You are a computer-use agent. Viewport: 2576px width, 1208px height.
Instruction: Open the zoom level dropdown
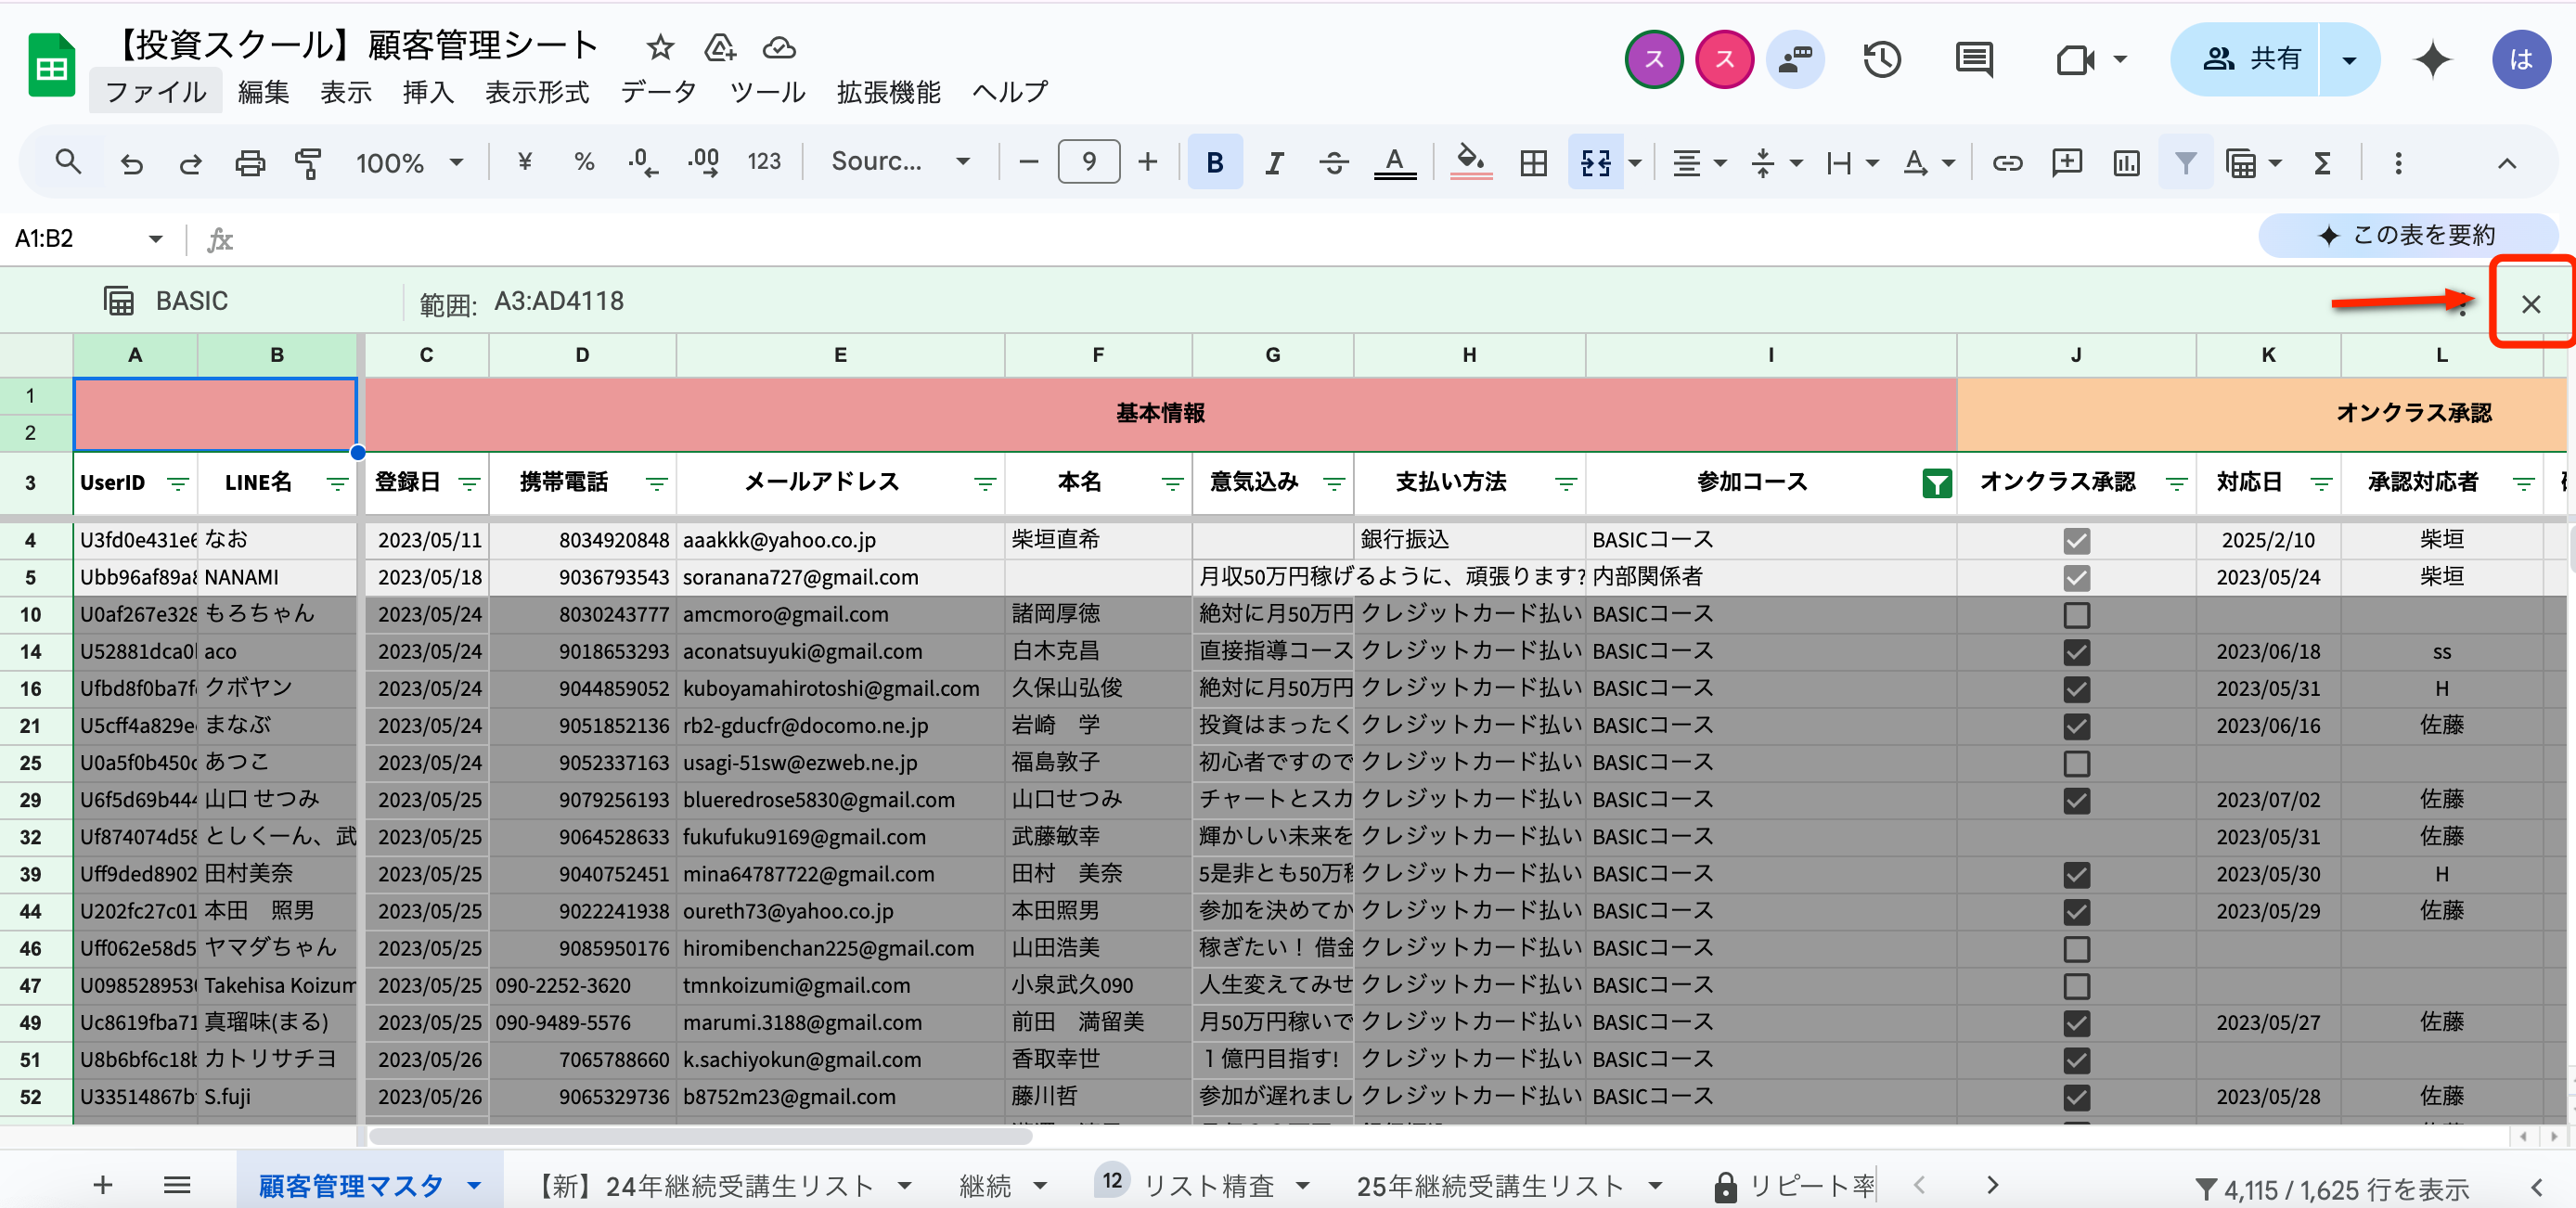click(x=410, y=161)
